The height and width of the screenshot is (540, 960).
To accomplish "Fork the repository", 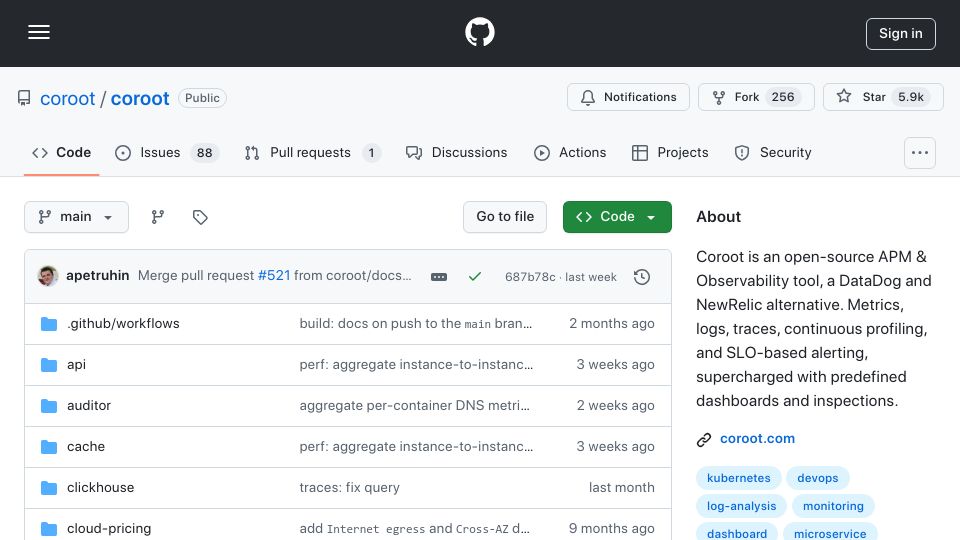I will pyautogui.click(x=756, y=97).
